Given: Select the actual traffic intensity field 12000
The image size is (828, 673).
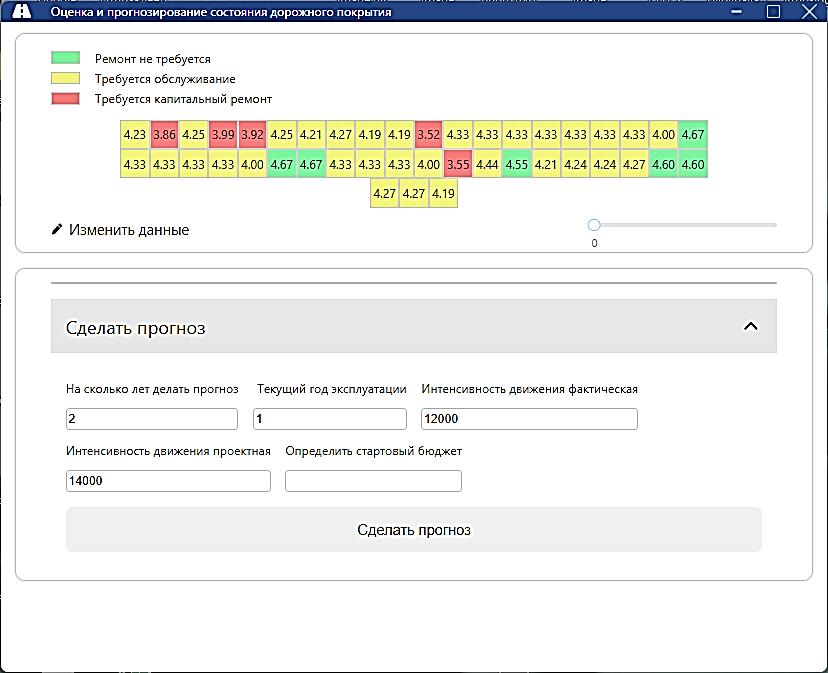Looking at the screenshot, I should pos(529,419).
